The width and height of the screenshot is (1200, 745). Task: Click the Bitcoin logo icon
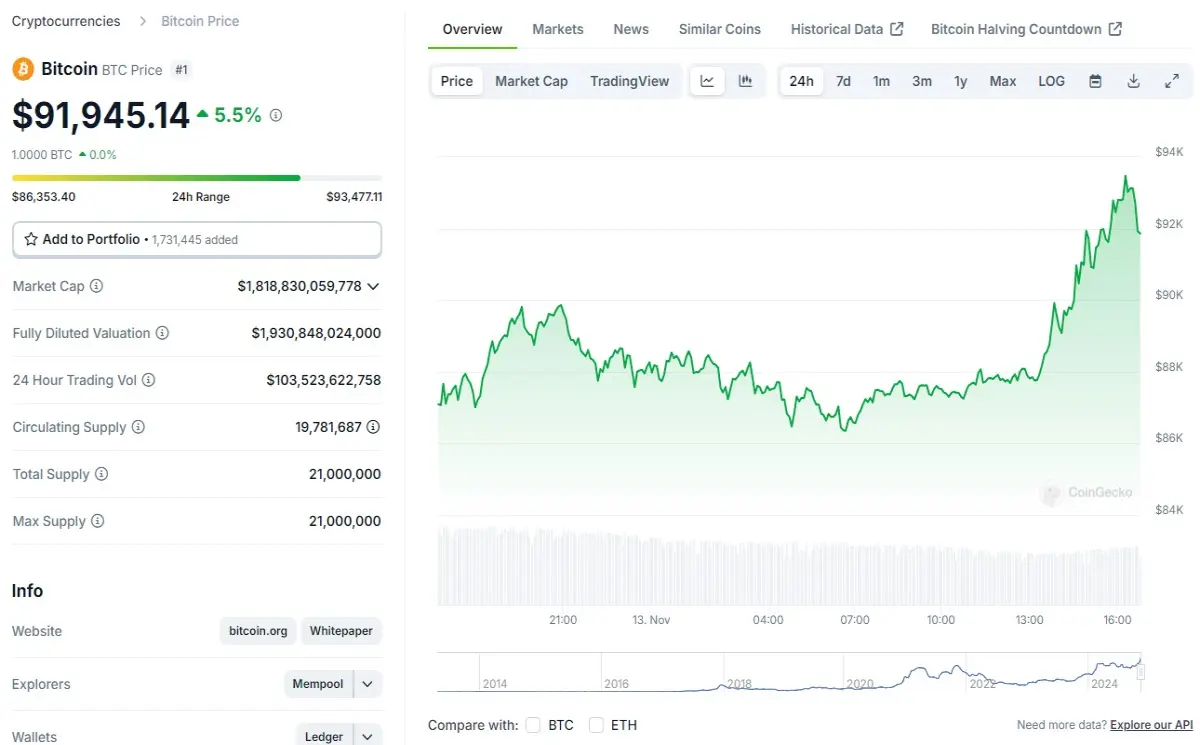click(x=23, y=69)
